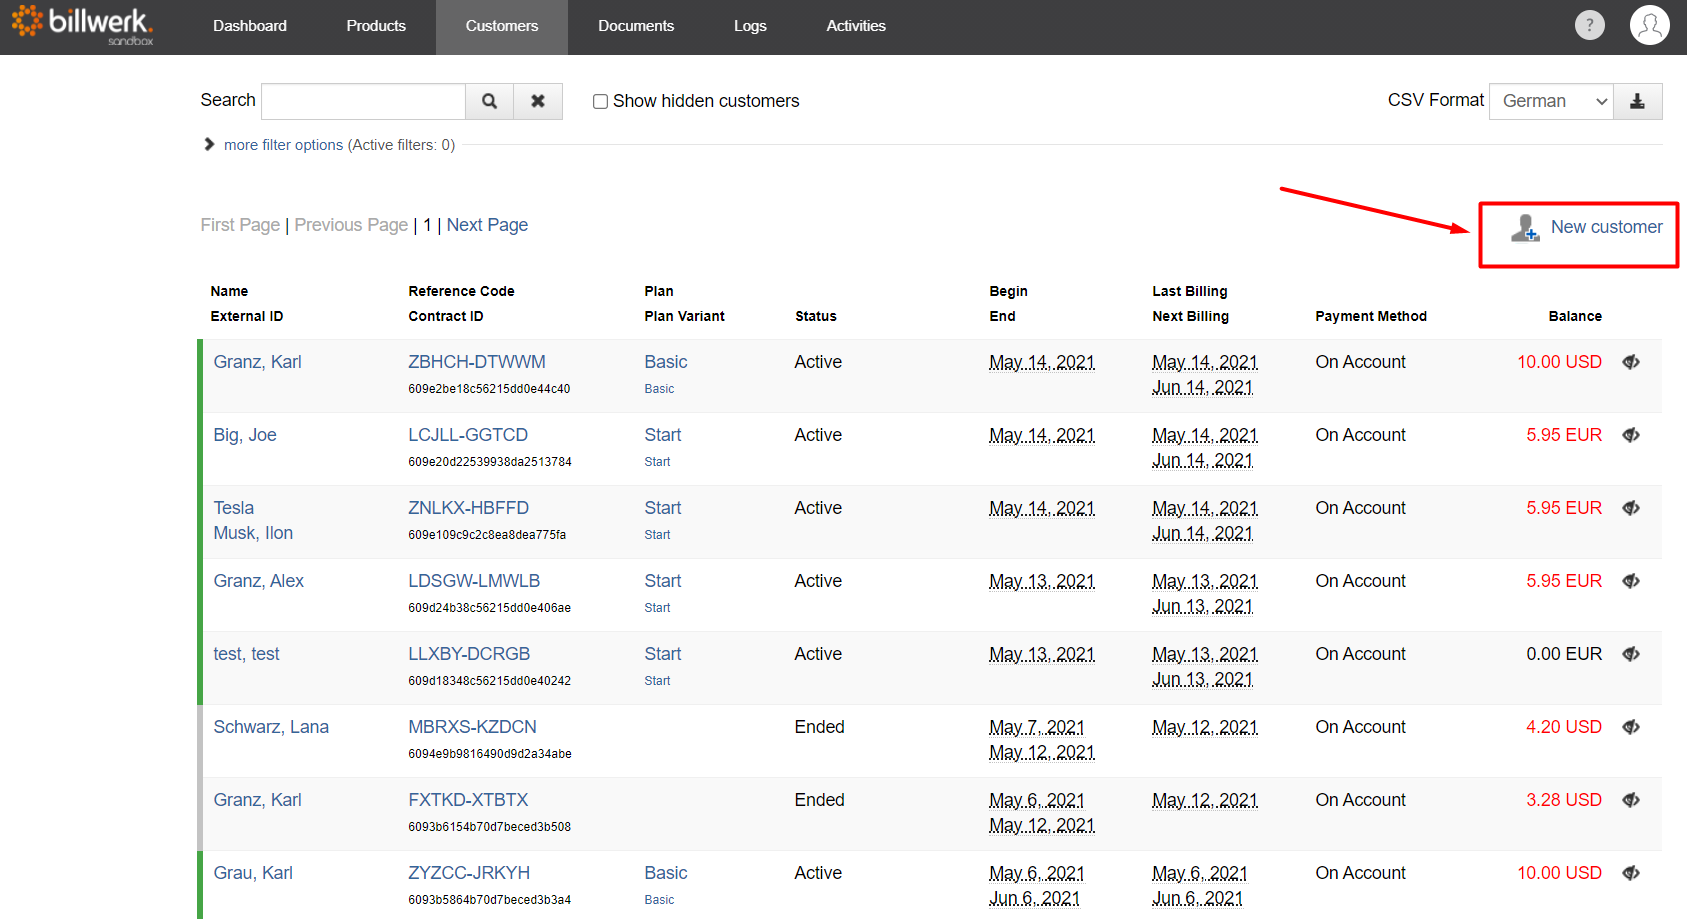
Task: Open contract ZYZCC-JRKYH
Action: pos(469,873)
